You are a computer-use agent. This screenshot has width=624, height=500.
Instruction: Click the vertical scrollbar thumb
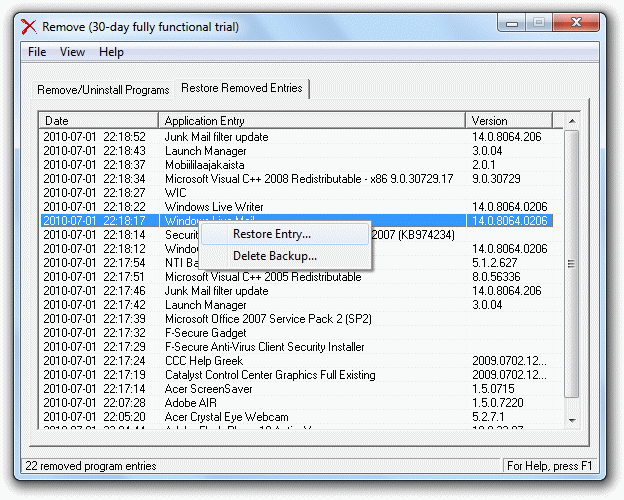(x=571, y=264)
